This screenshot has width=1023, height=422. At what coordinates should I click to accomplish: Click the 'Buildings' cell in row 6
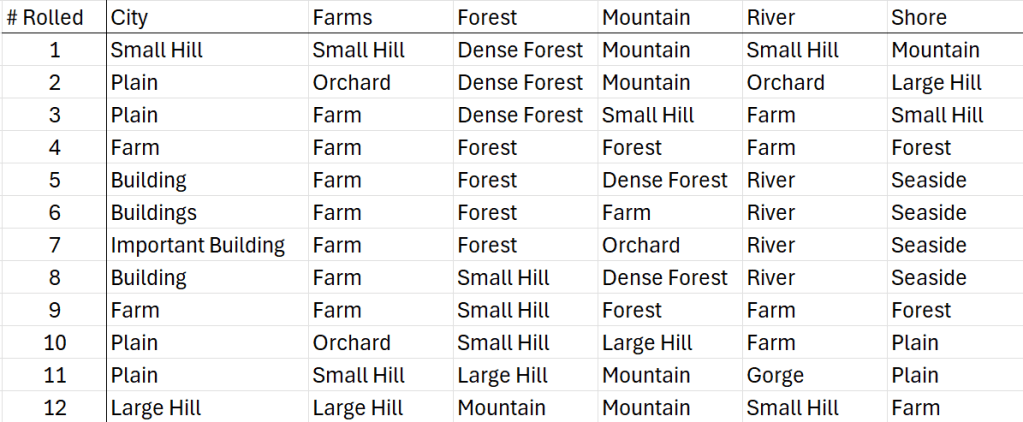tap(154, 213)
